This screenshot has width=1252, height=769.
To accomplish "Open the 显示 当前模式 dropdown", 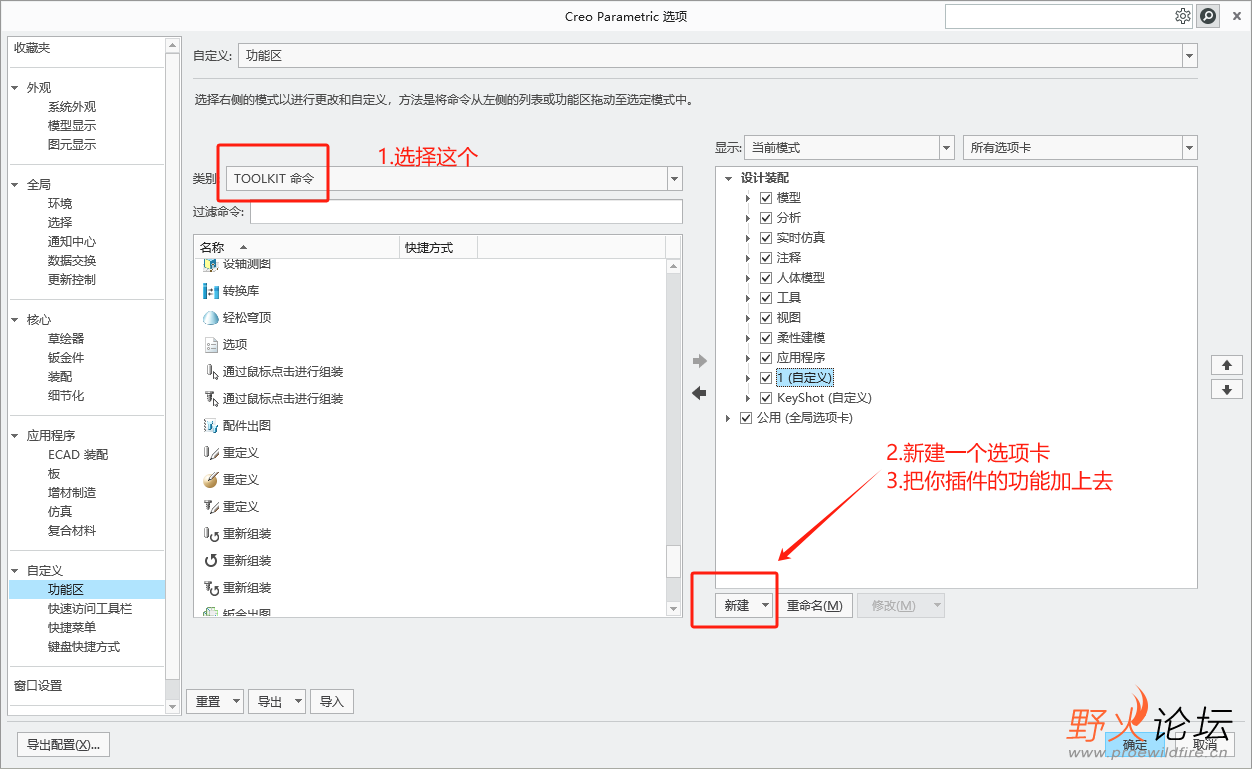I will [946, 148].
